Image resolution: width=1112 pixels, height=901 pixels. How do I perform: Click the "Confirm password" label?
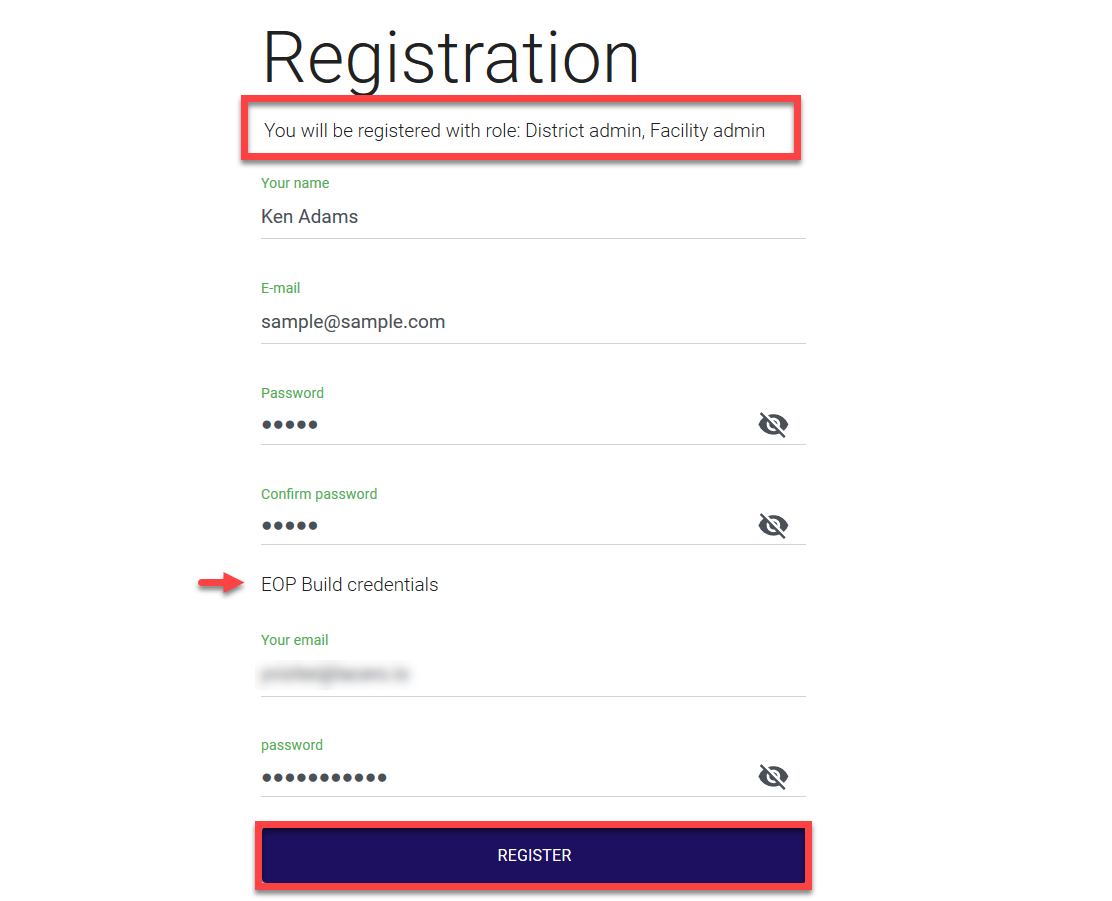point(319,494)
